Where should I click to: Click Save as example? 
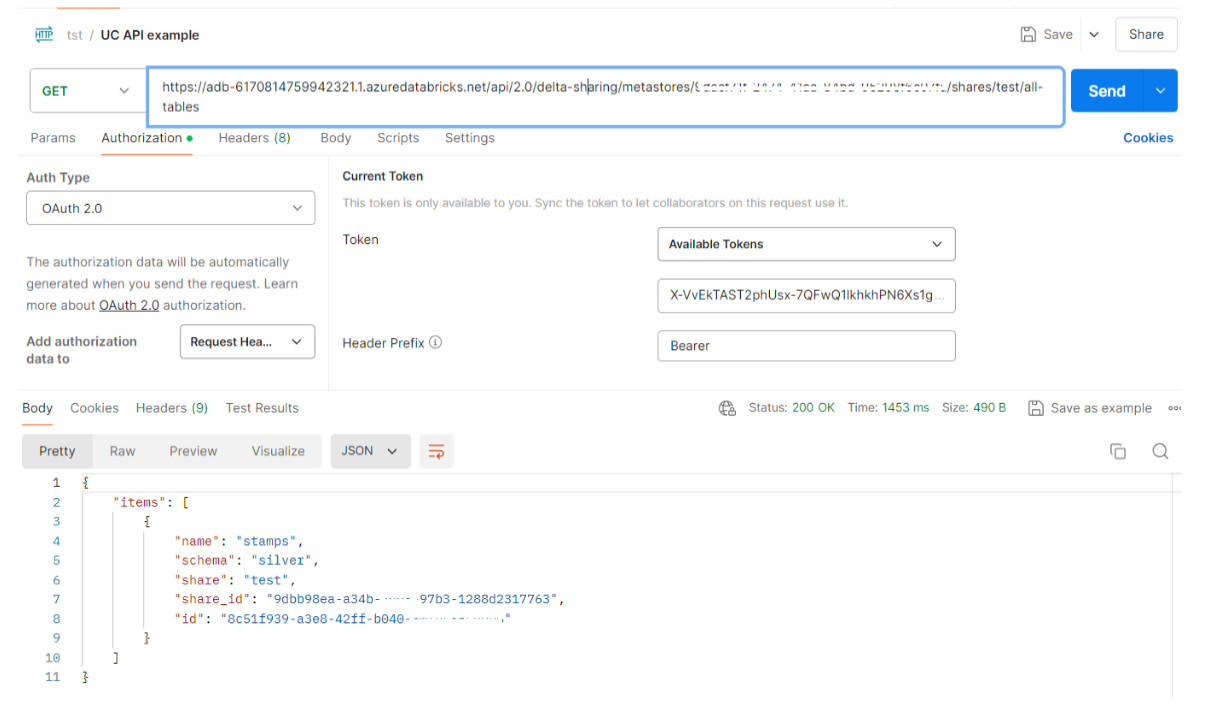coord(1090,408)
